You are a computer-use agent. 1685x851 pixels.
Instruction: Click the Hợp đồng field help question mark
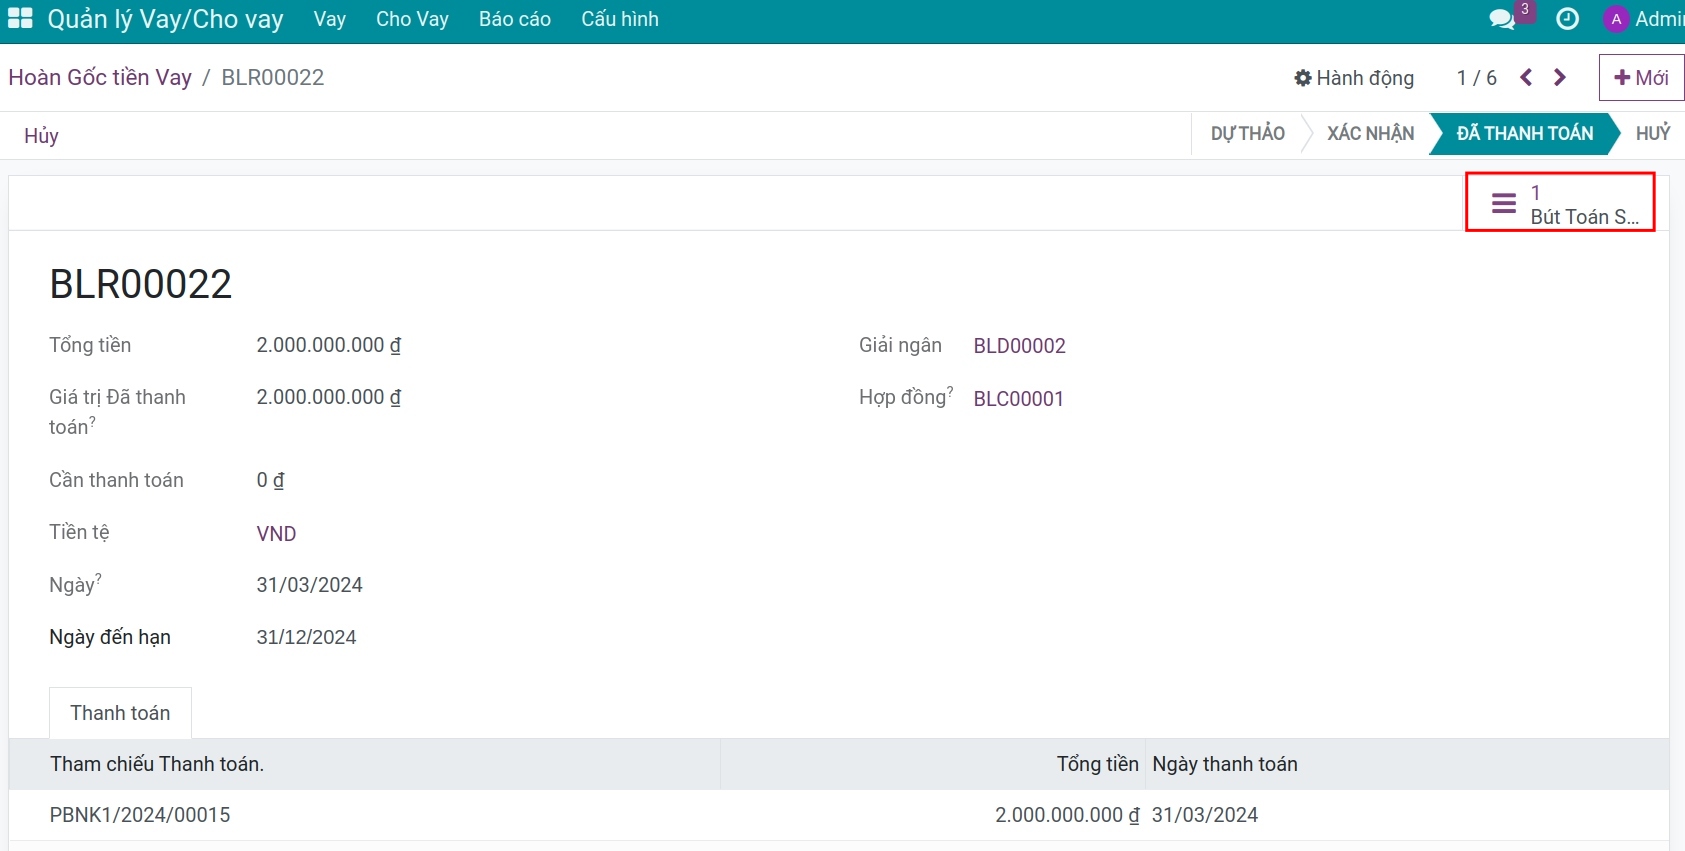[950, 390]
